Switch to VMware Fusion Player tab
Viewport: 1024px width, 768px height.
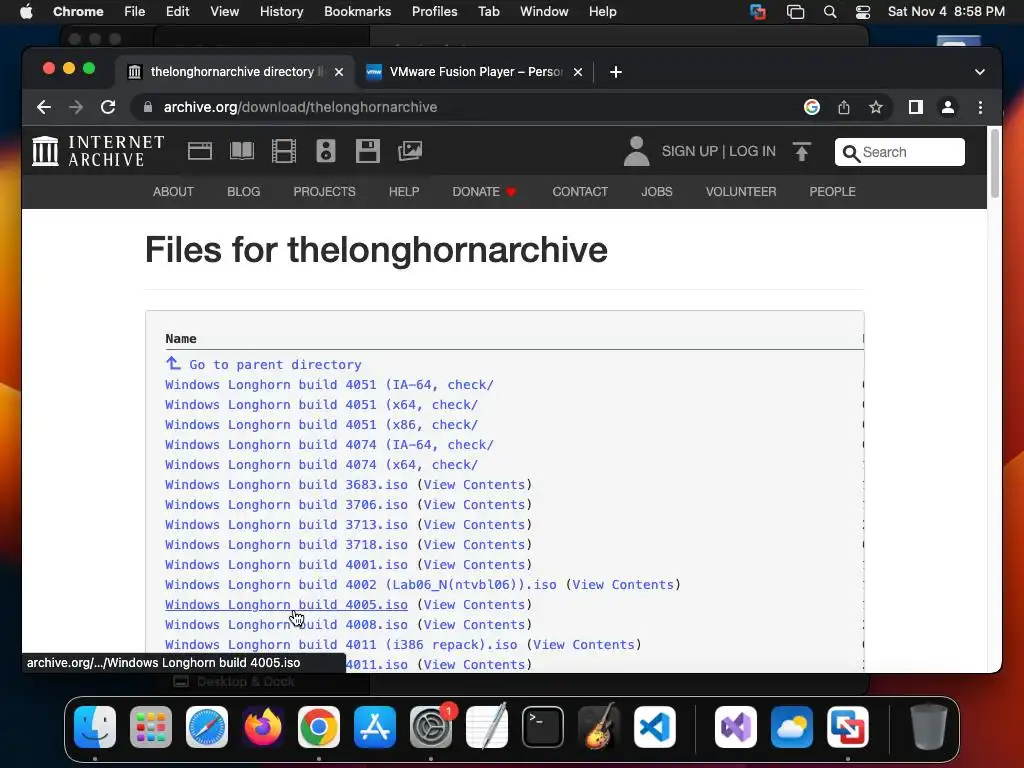(475, 72)
